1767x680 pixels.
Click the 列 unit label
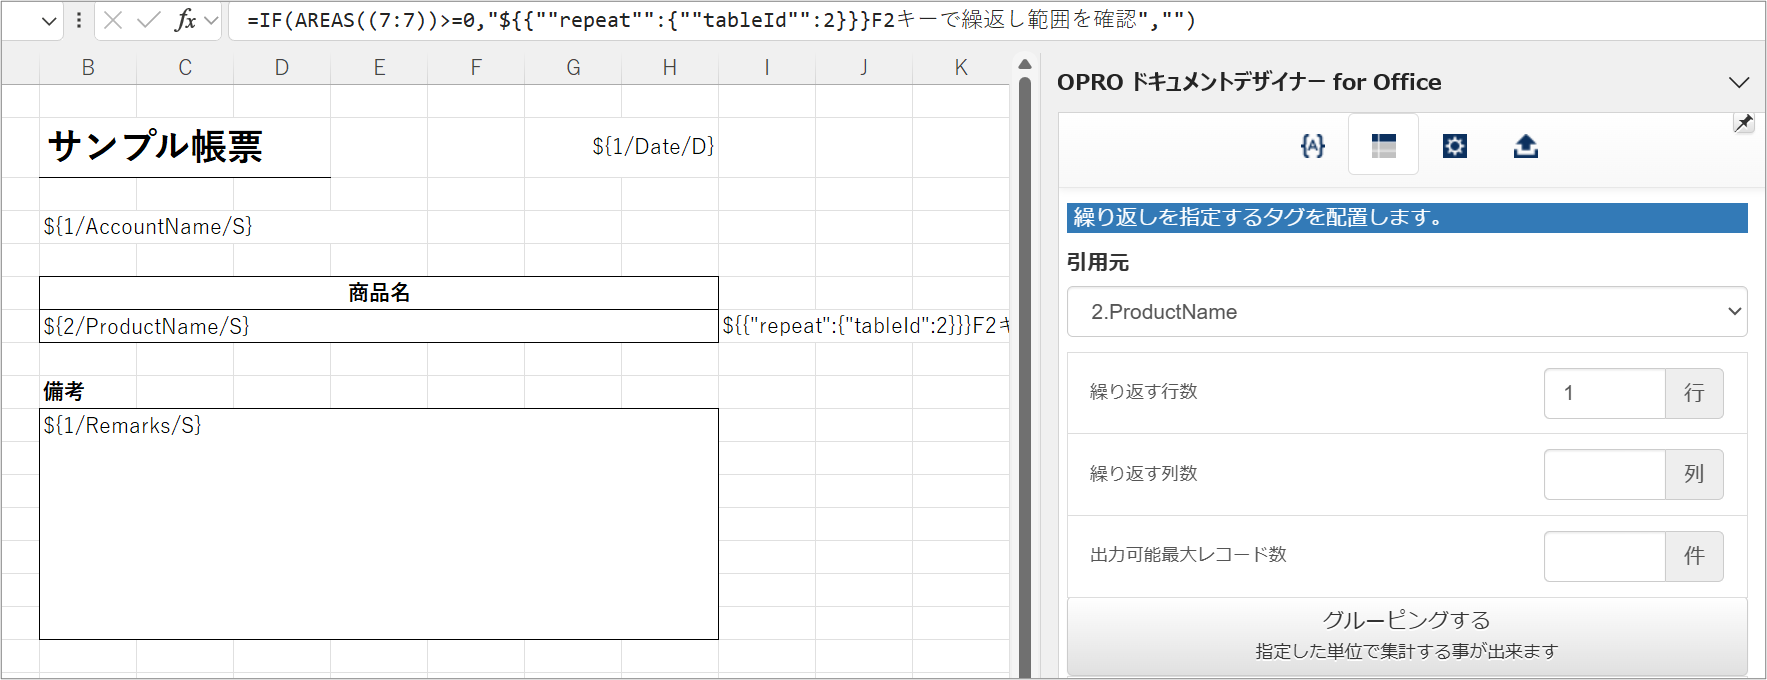pyautogui.click(x=1694, y=474)
